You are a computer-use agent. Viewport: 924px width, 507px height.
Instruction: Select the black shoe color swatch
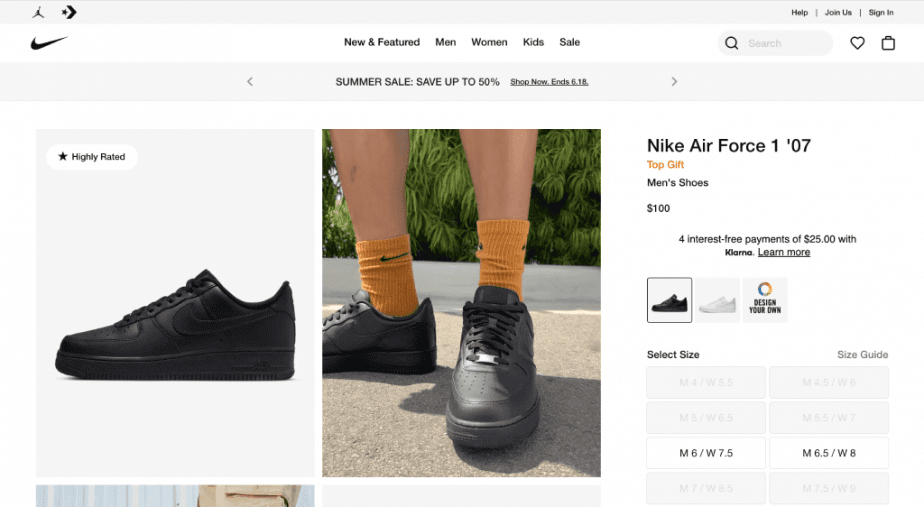669,300
